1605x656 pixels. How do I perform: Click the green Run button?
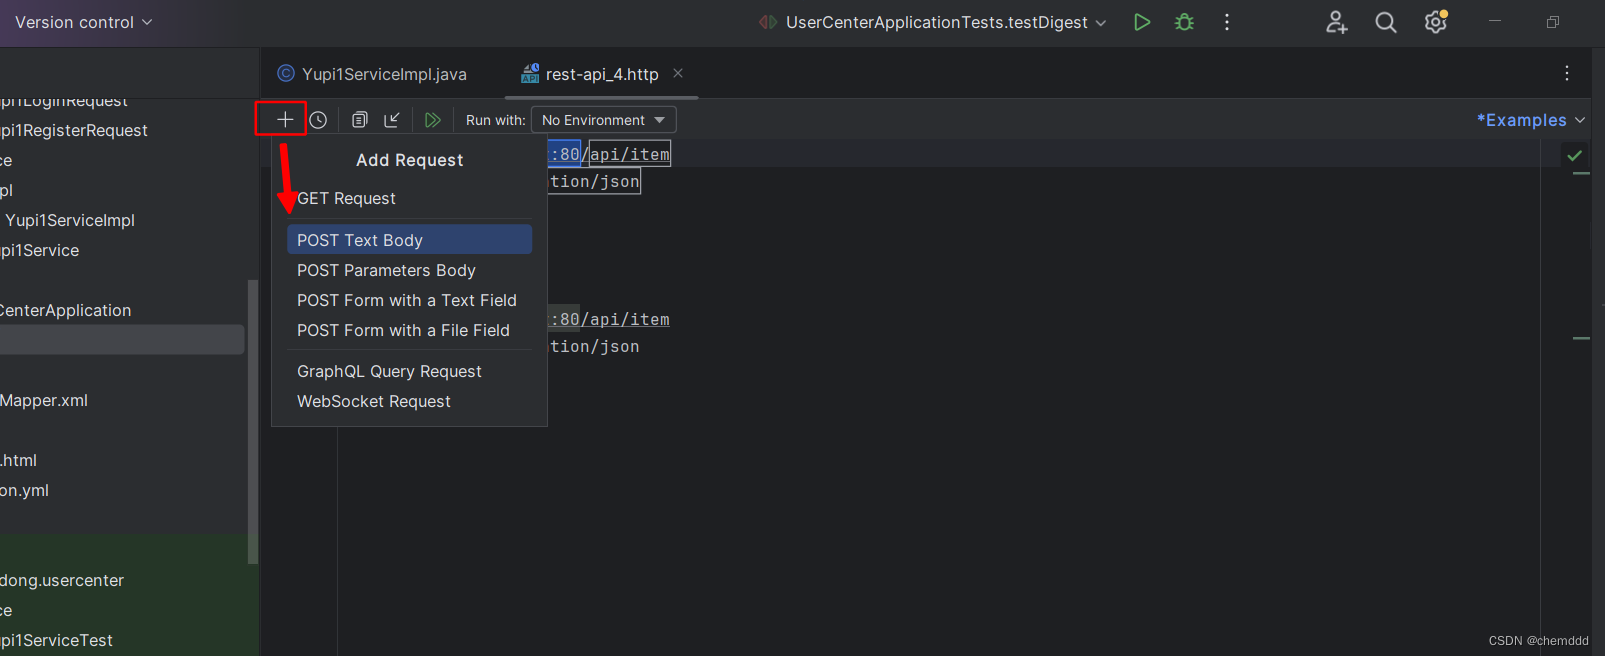[1142, 22]
